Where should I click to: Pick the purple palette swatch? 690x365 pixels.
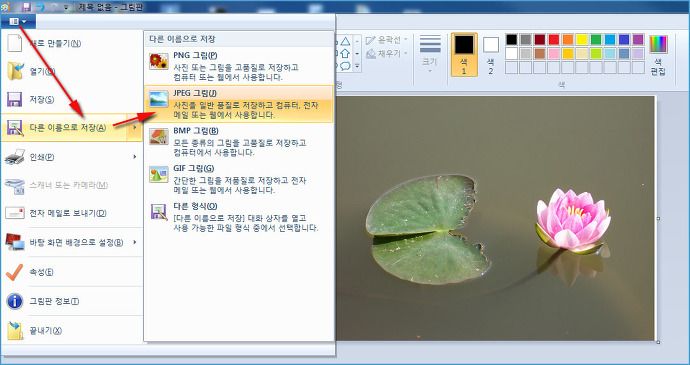pyautogui.click(x=638, y=40)
